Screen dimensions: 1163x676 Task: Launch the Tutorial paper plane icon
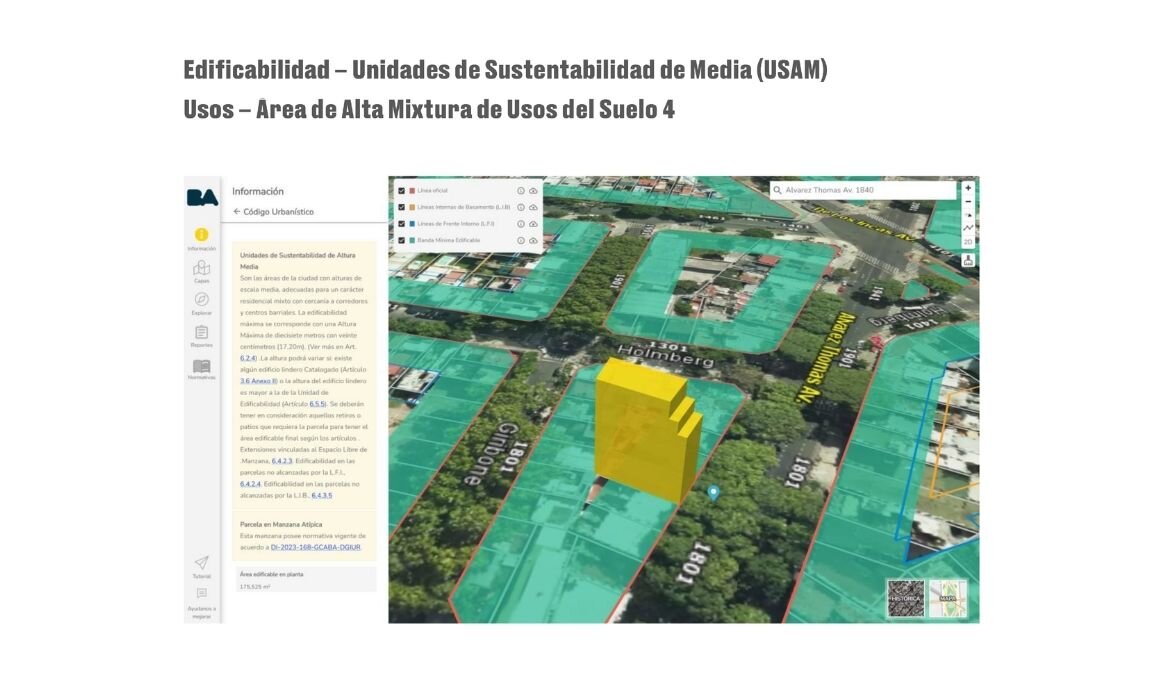(x=201, y=562)
